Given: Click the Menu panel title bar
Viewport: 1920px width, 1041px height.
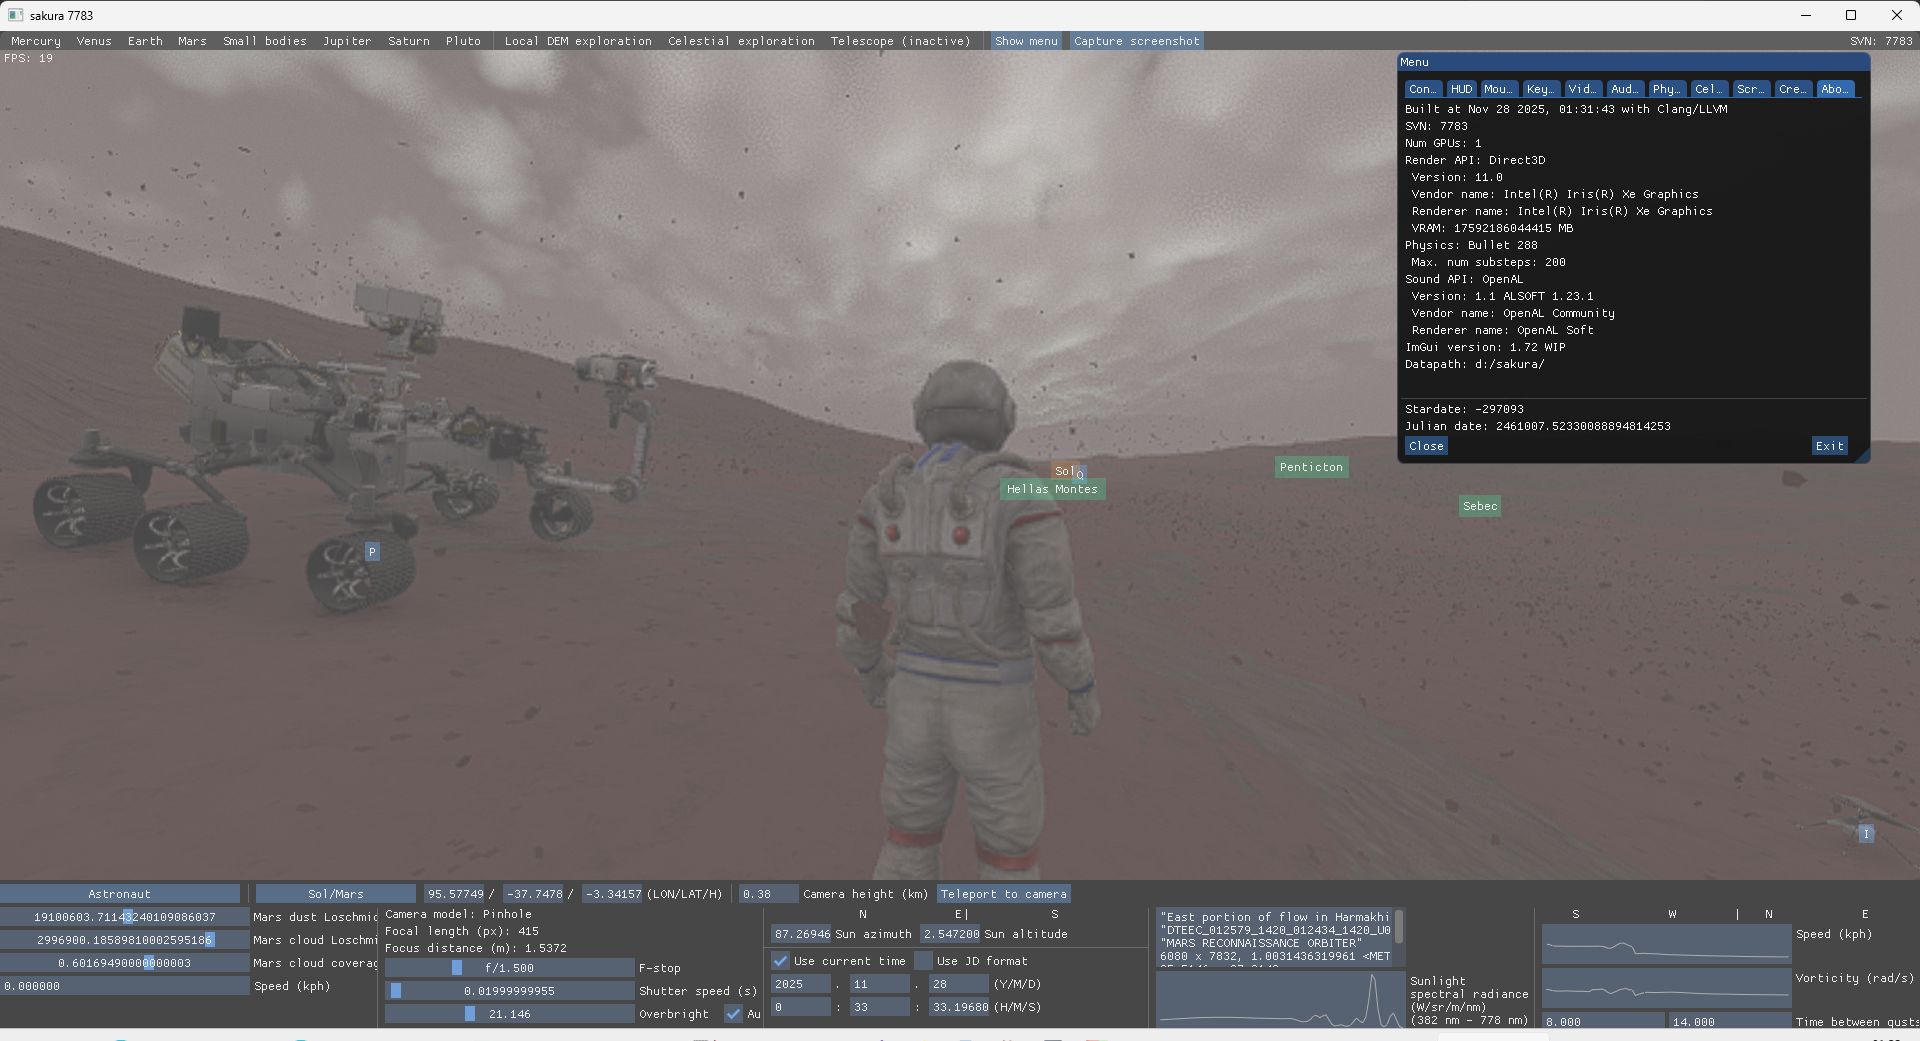Looking at the screenshot, I should pos(1633,62).
